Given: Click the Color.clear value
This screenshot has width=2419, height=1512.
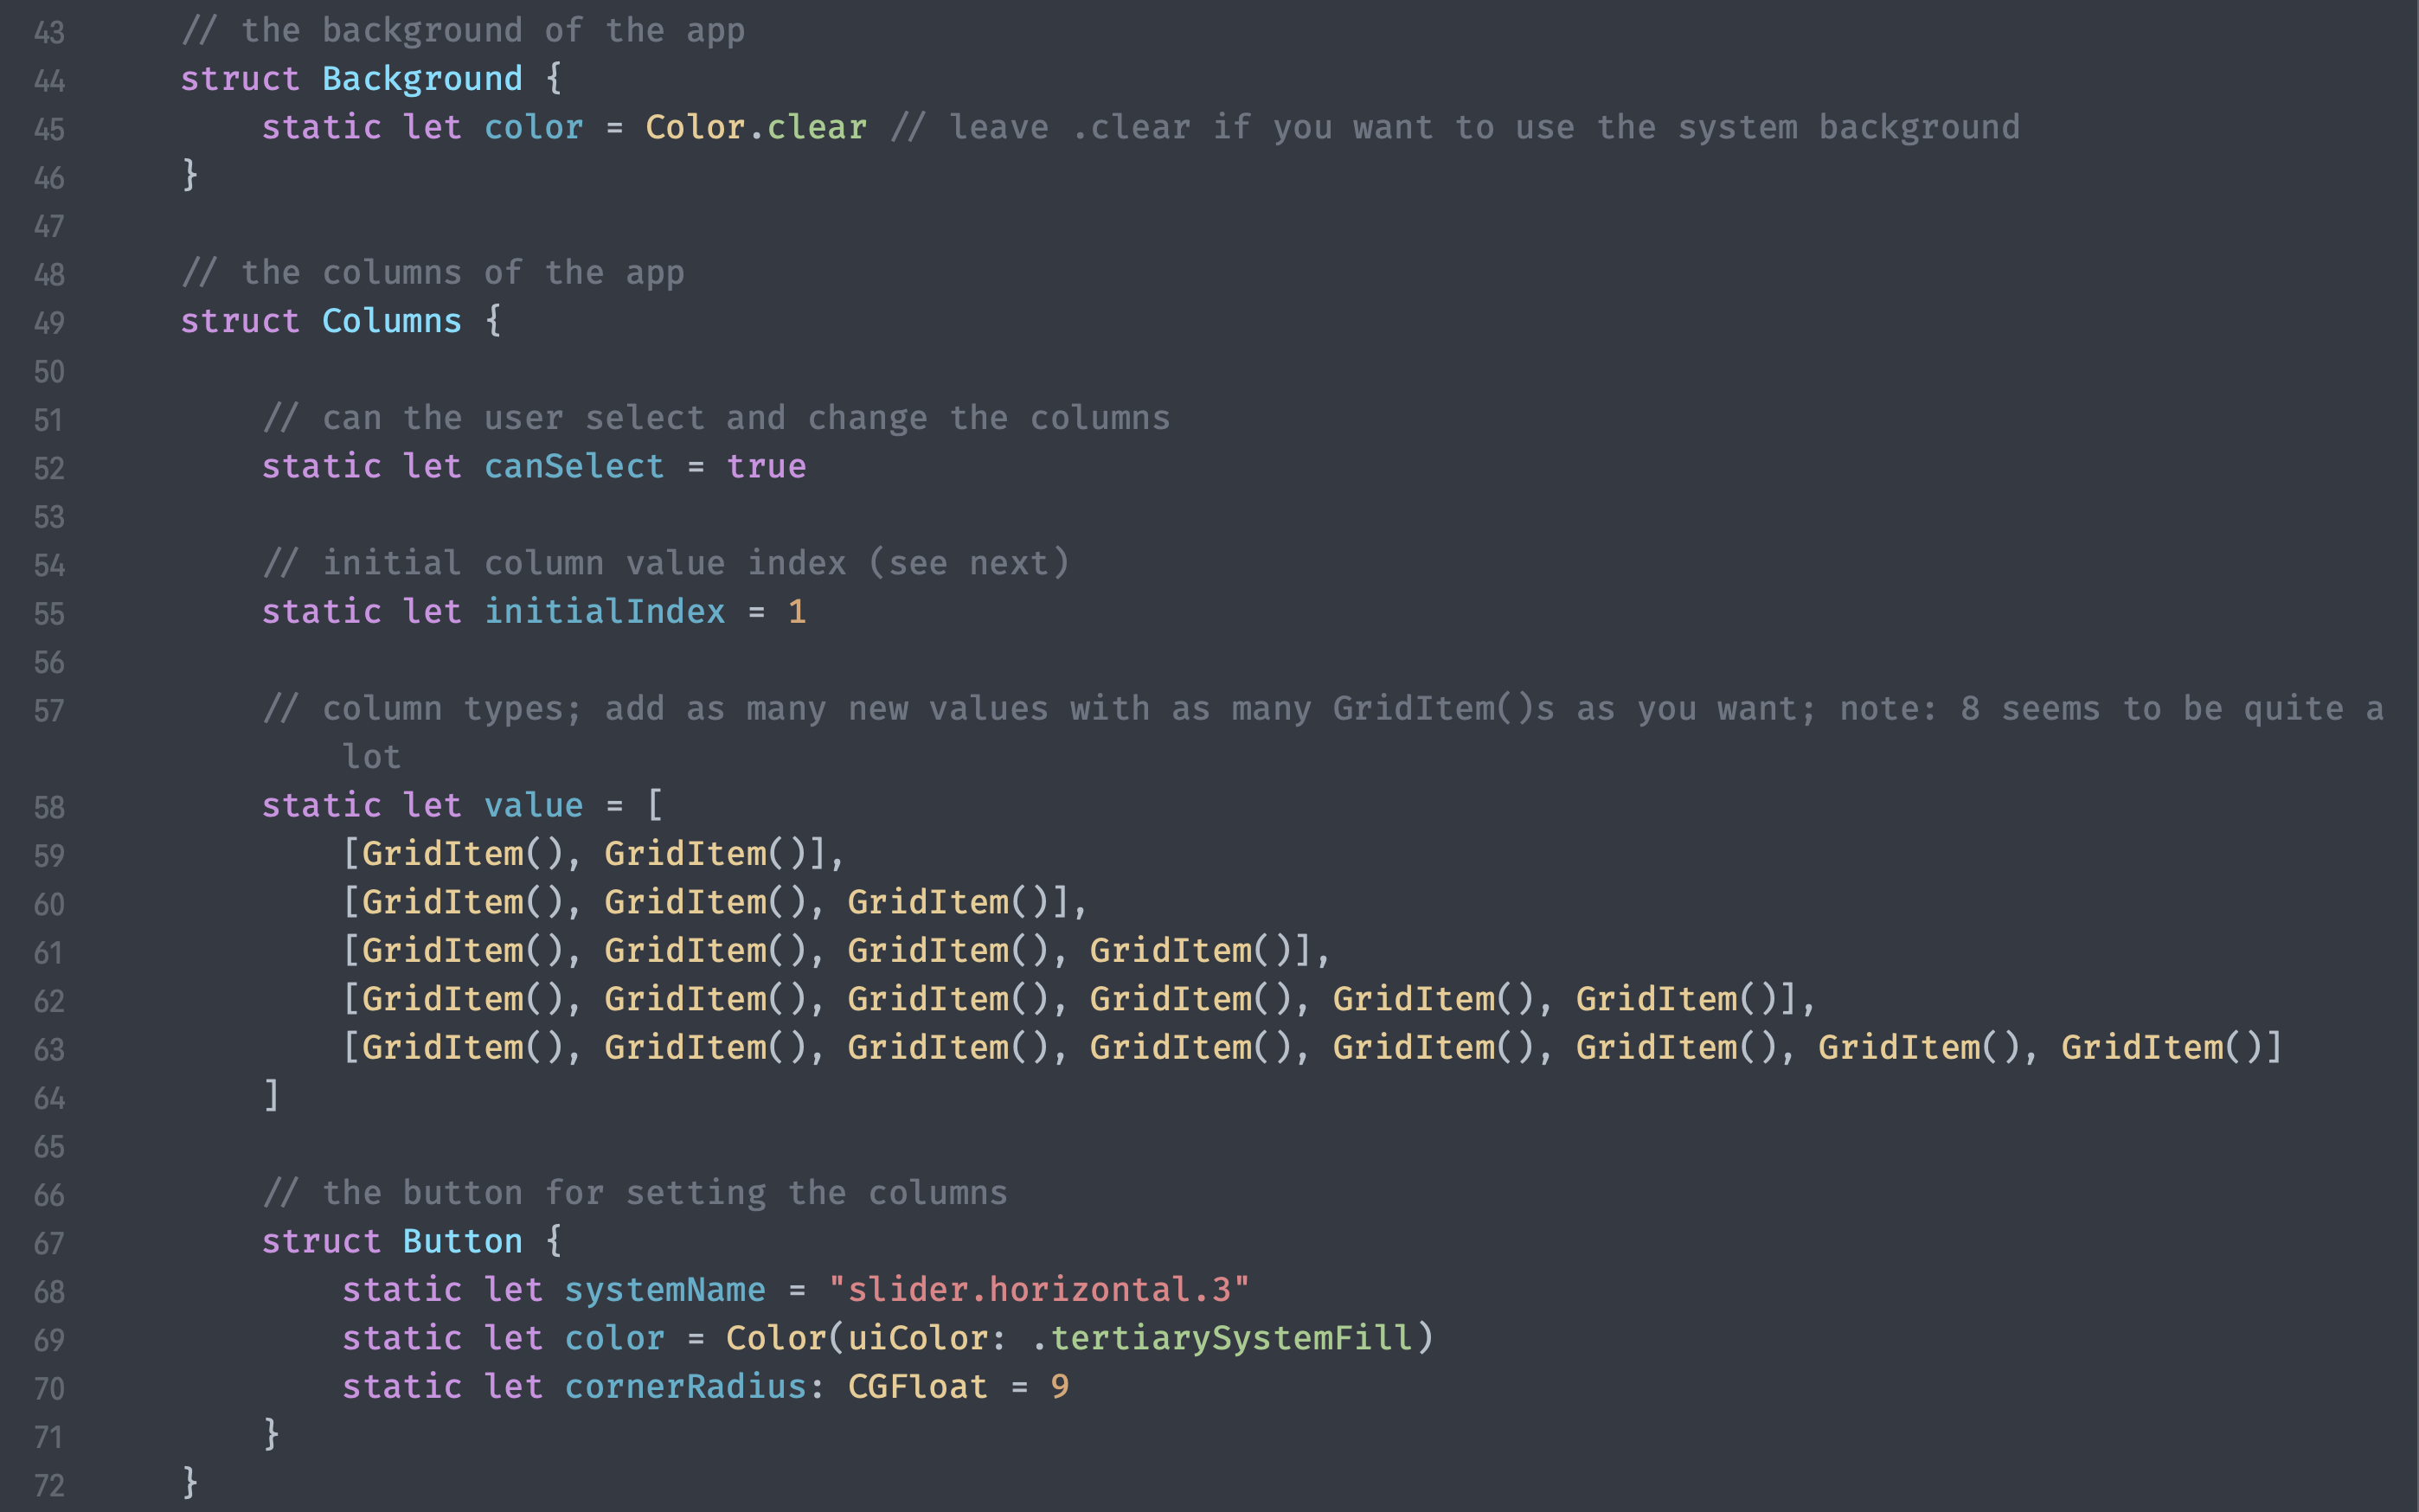Looking at the screenshot, I should pyautogui.click(x=755, y=127).
